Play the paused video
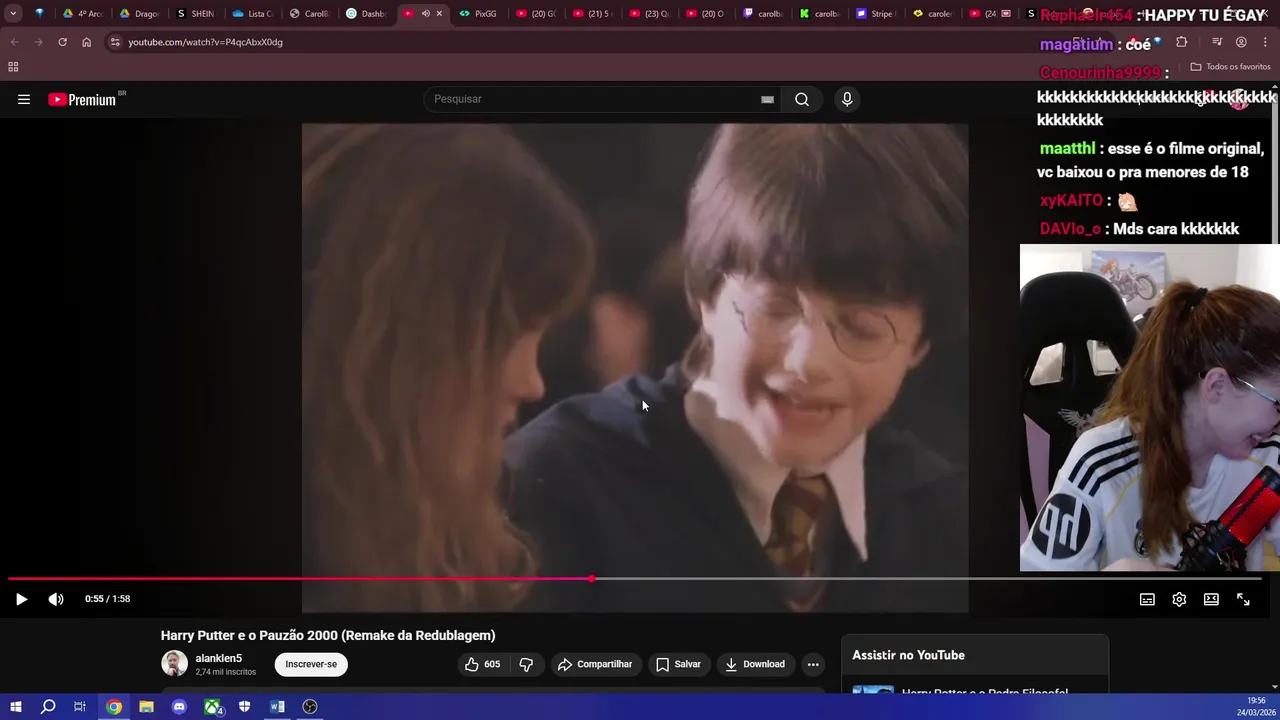 (x=21, y=599)
